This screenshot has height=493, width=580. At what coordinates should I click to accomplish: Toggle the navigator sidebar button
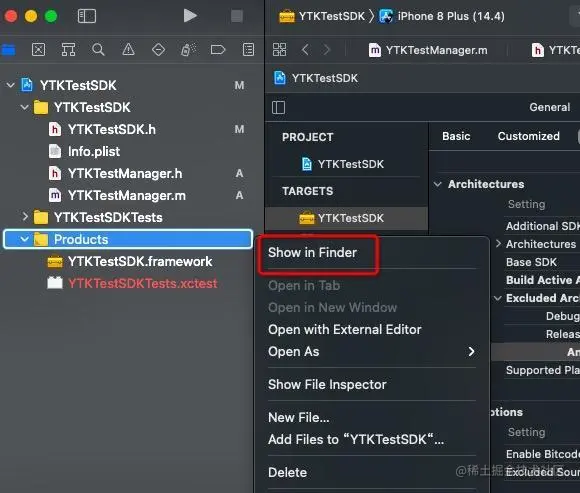(87, 16)
